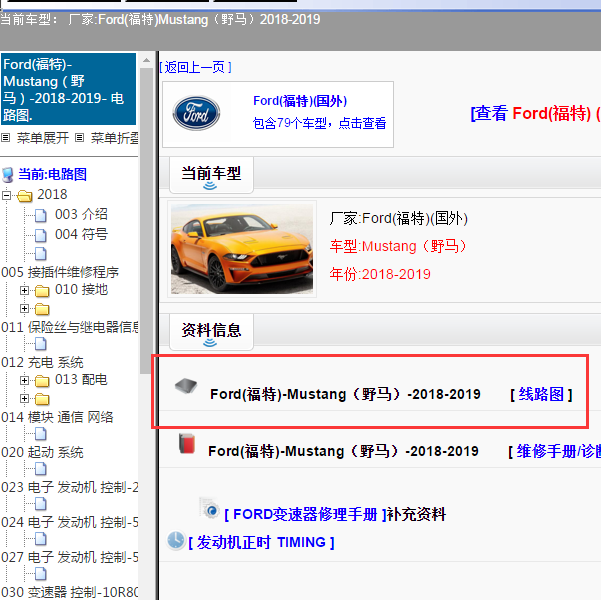Click the 当前车型 header line at top
601x600 pixels.
(x=160, y=19)
